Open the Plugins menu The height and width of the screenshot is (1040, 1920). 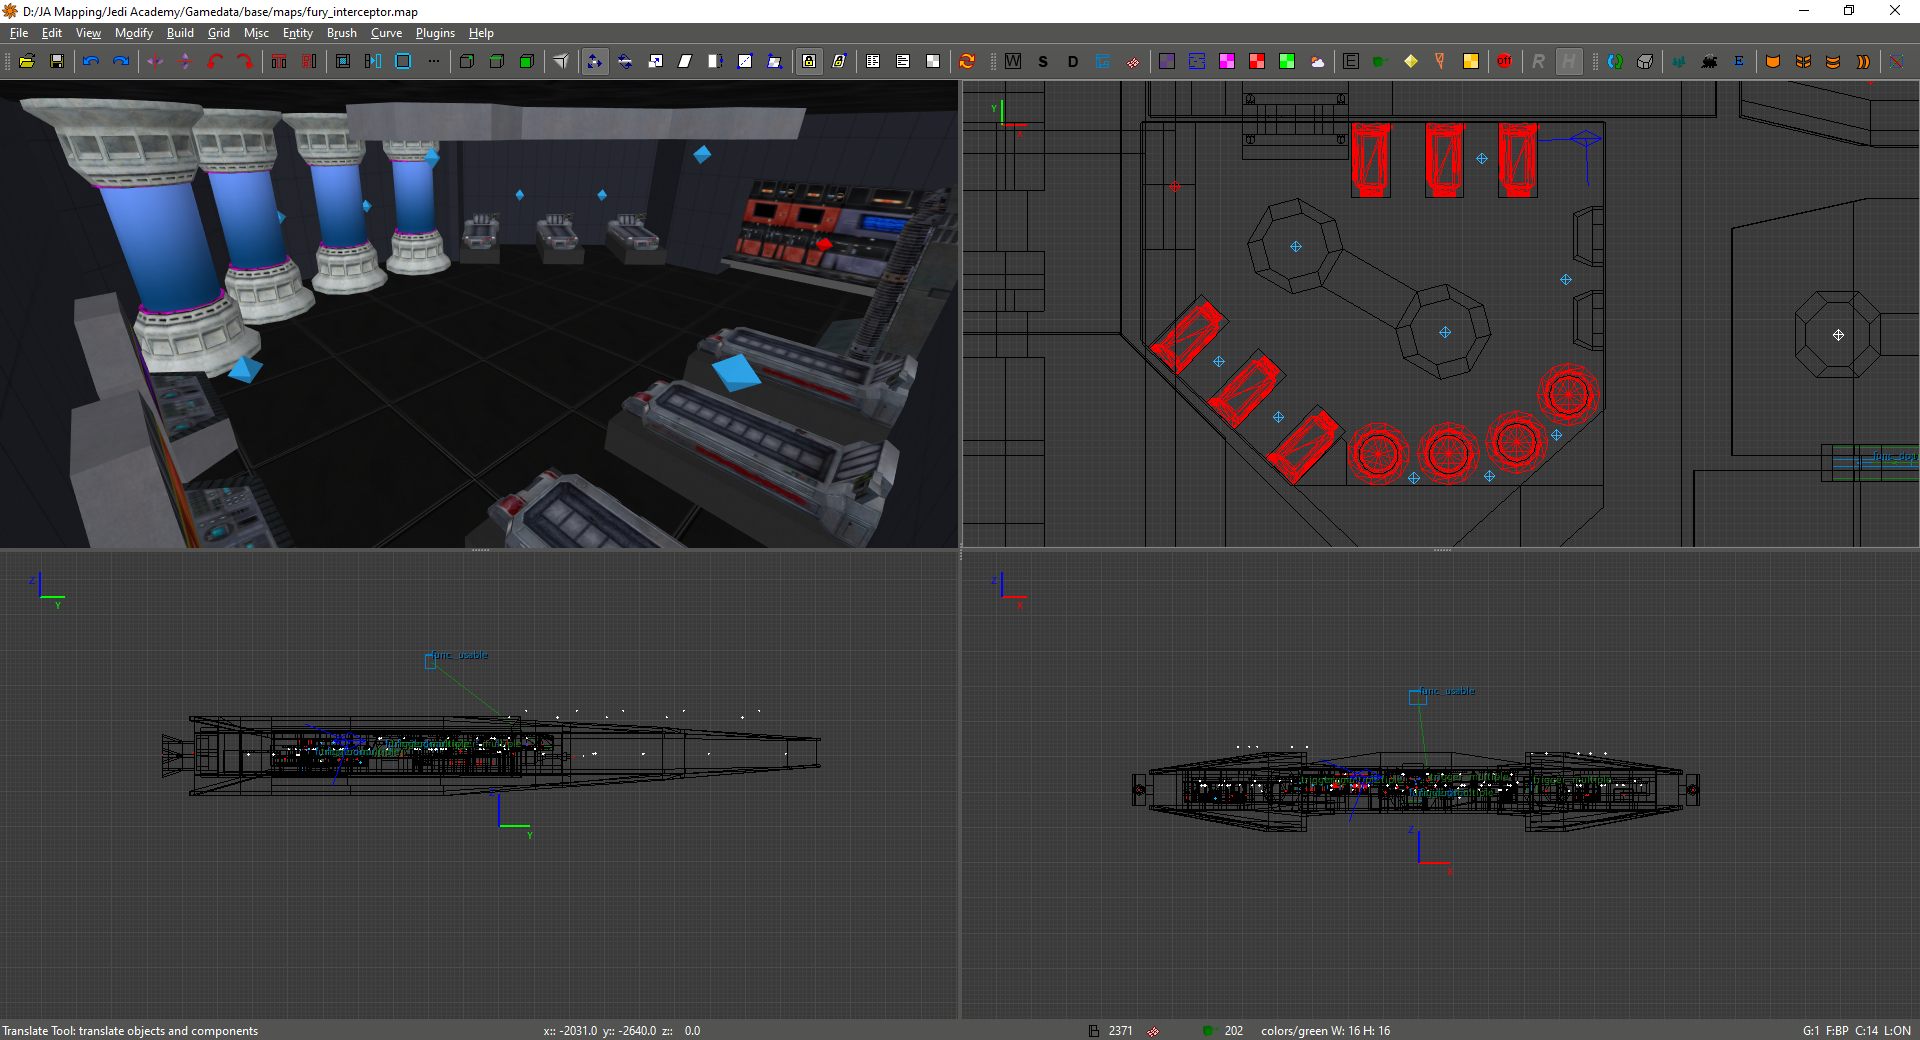click(x=435, y=33)
